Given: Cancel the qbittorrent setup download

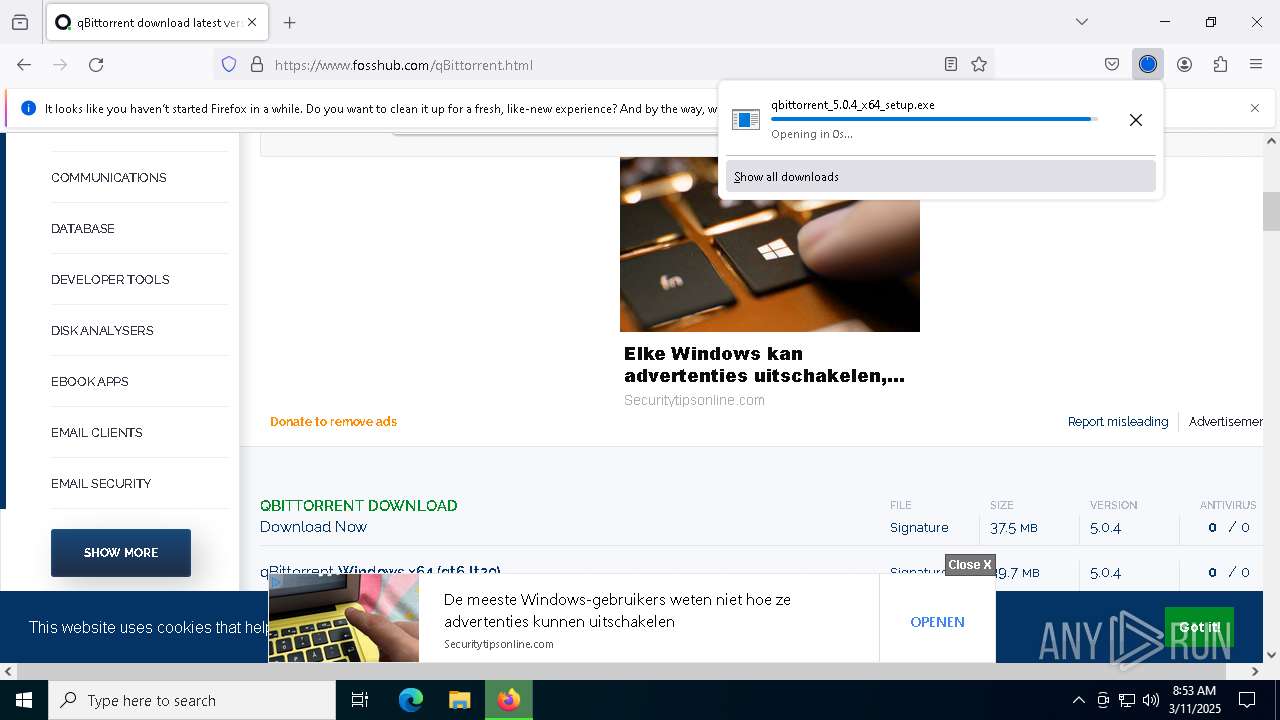Looking at the screenshot, I should click(1136, 120).
